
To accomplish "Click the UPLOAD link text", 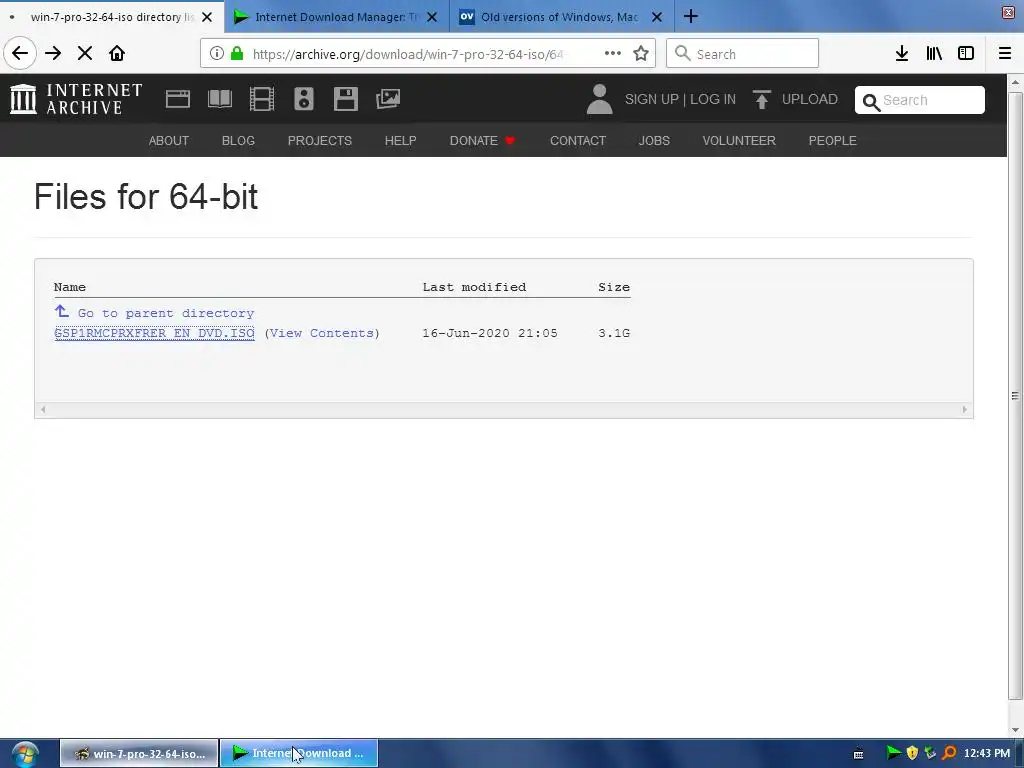I will [810, 99].
